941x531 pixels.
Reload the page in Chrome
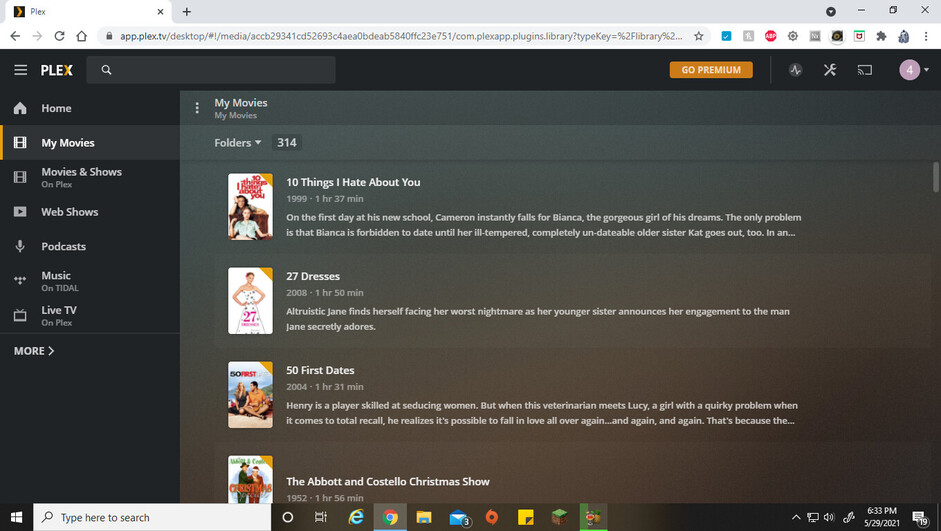(59, 36)
